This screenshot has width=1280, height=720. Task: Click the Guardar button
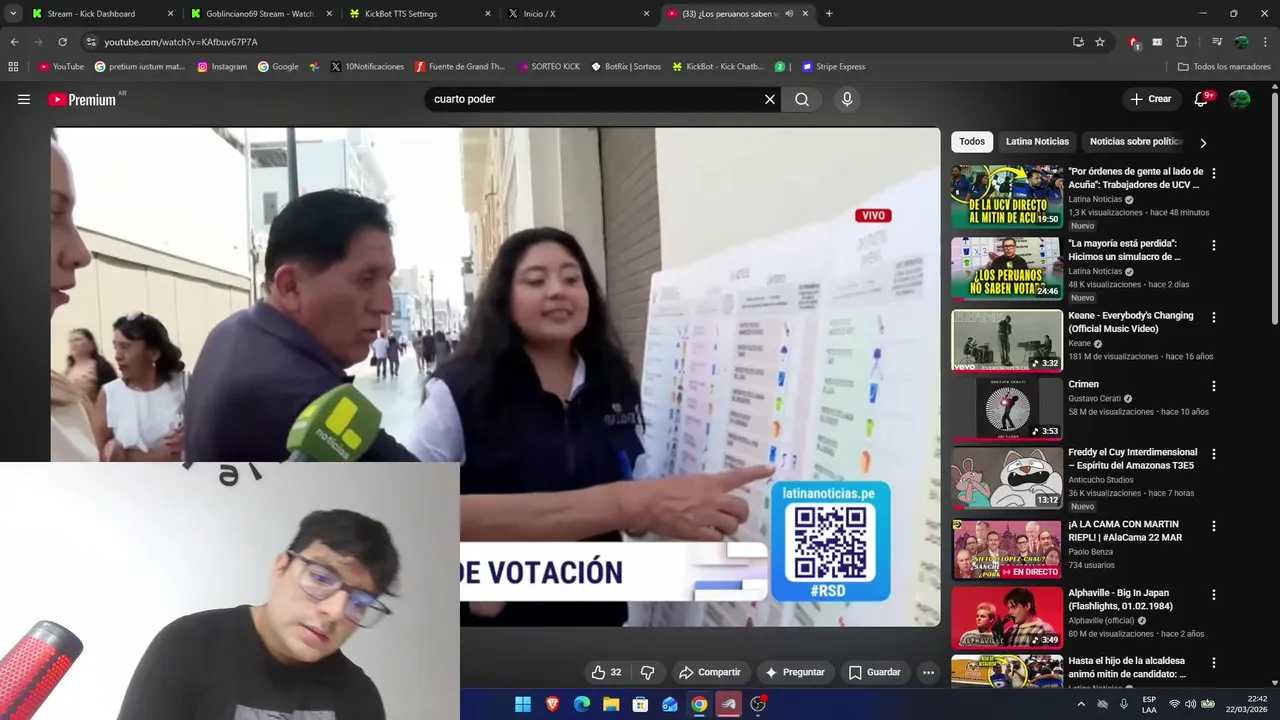874,672
